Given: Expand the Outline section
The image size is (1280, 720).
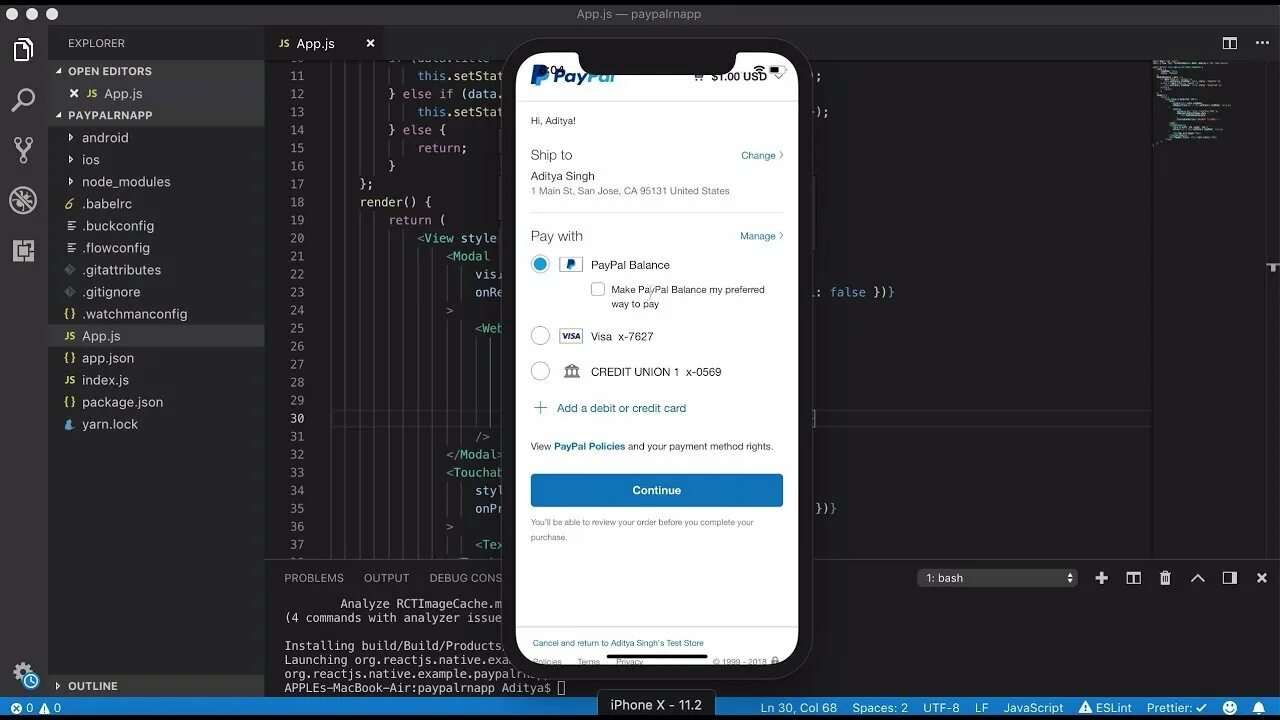Looking at the screenshot, I should coord(93,686).
